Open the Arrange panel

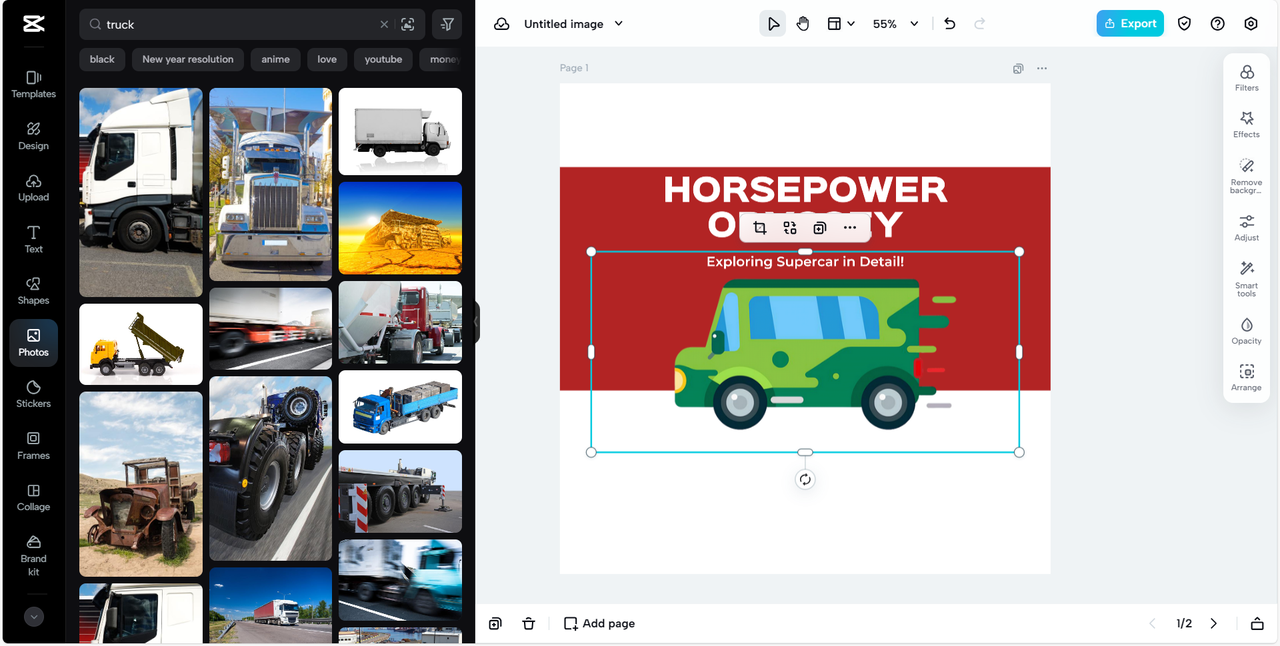click(1247, 378)
